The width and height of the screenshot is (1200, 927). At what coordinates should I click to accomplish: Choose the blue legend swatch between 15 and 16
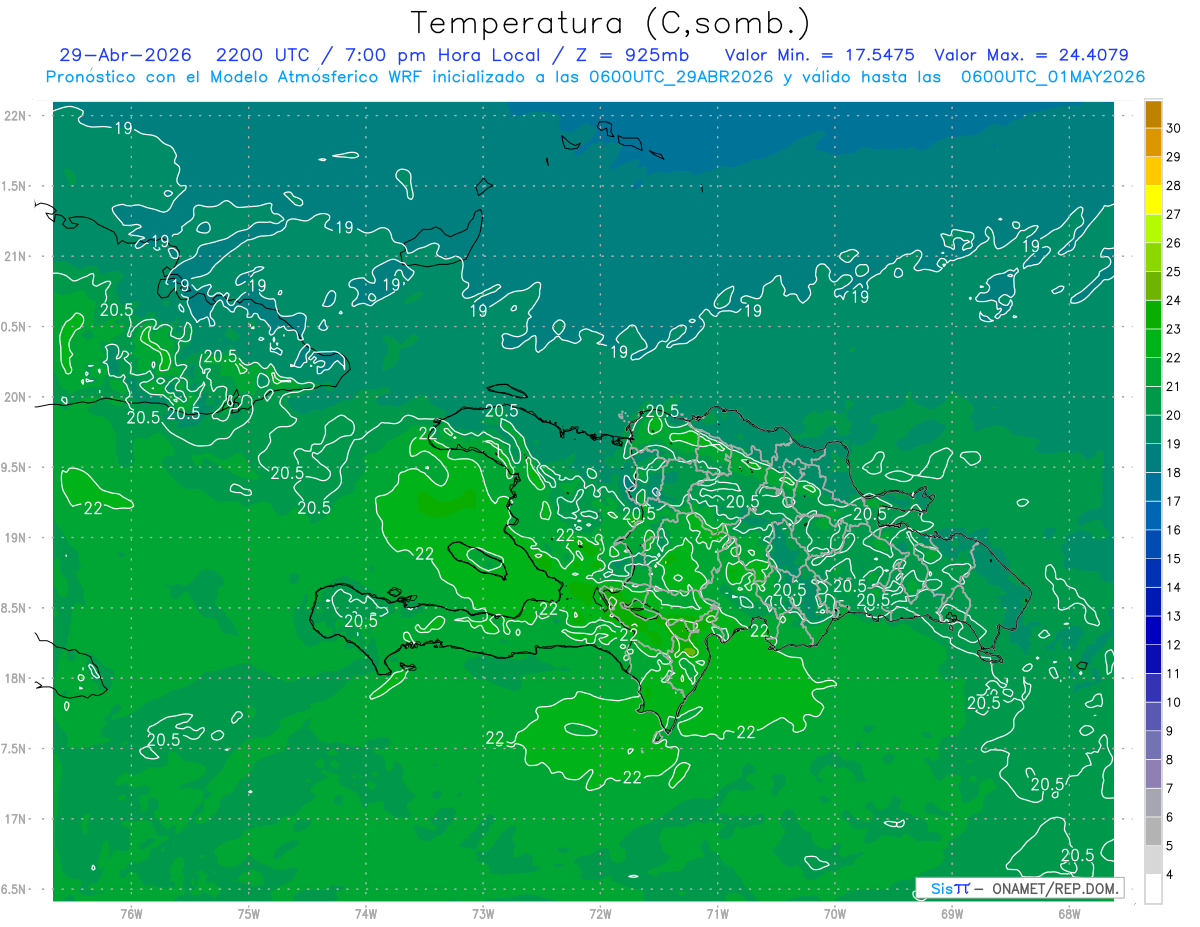[x=1153, y=545]
